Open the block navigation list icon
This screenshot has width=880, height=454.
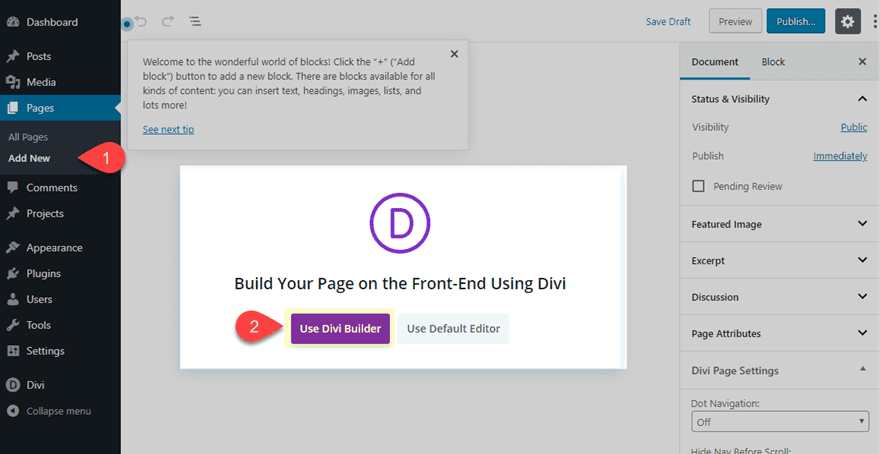195,22
